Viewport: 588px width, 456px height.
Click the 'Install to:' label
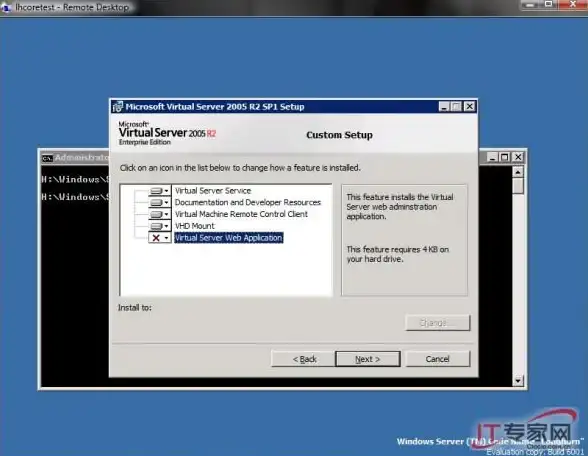[135, 308]
